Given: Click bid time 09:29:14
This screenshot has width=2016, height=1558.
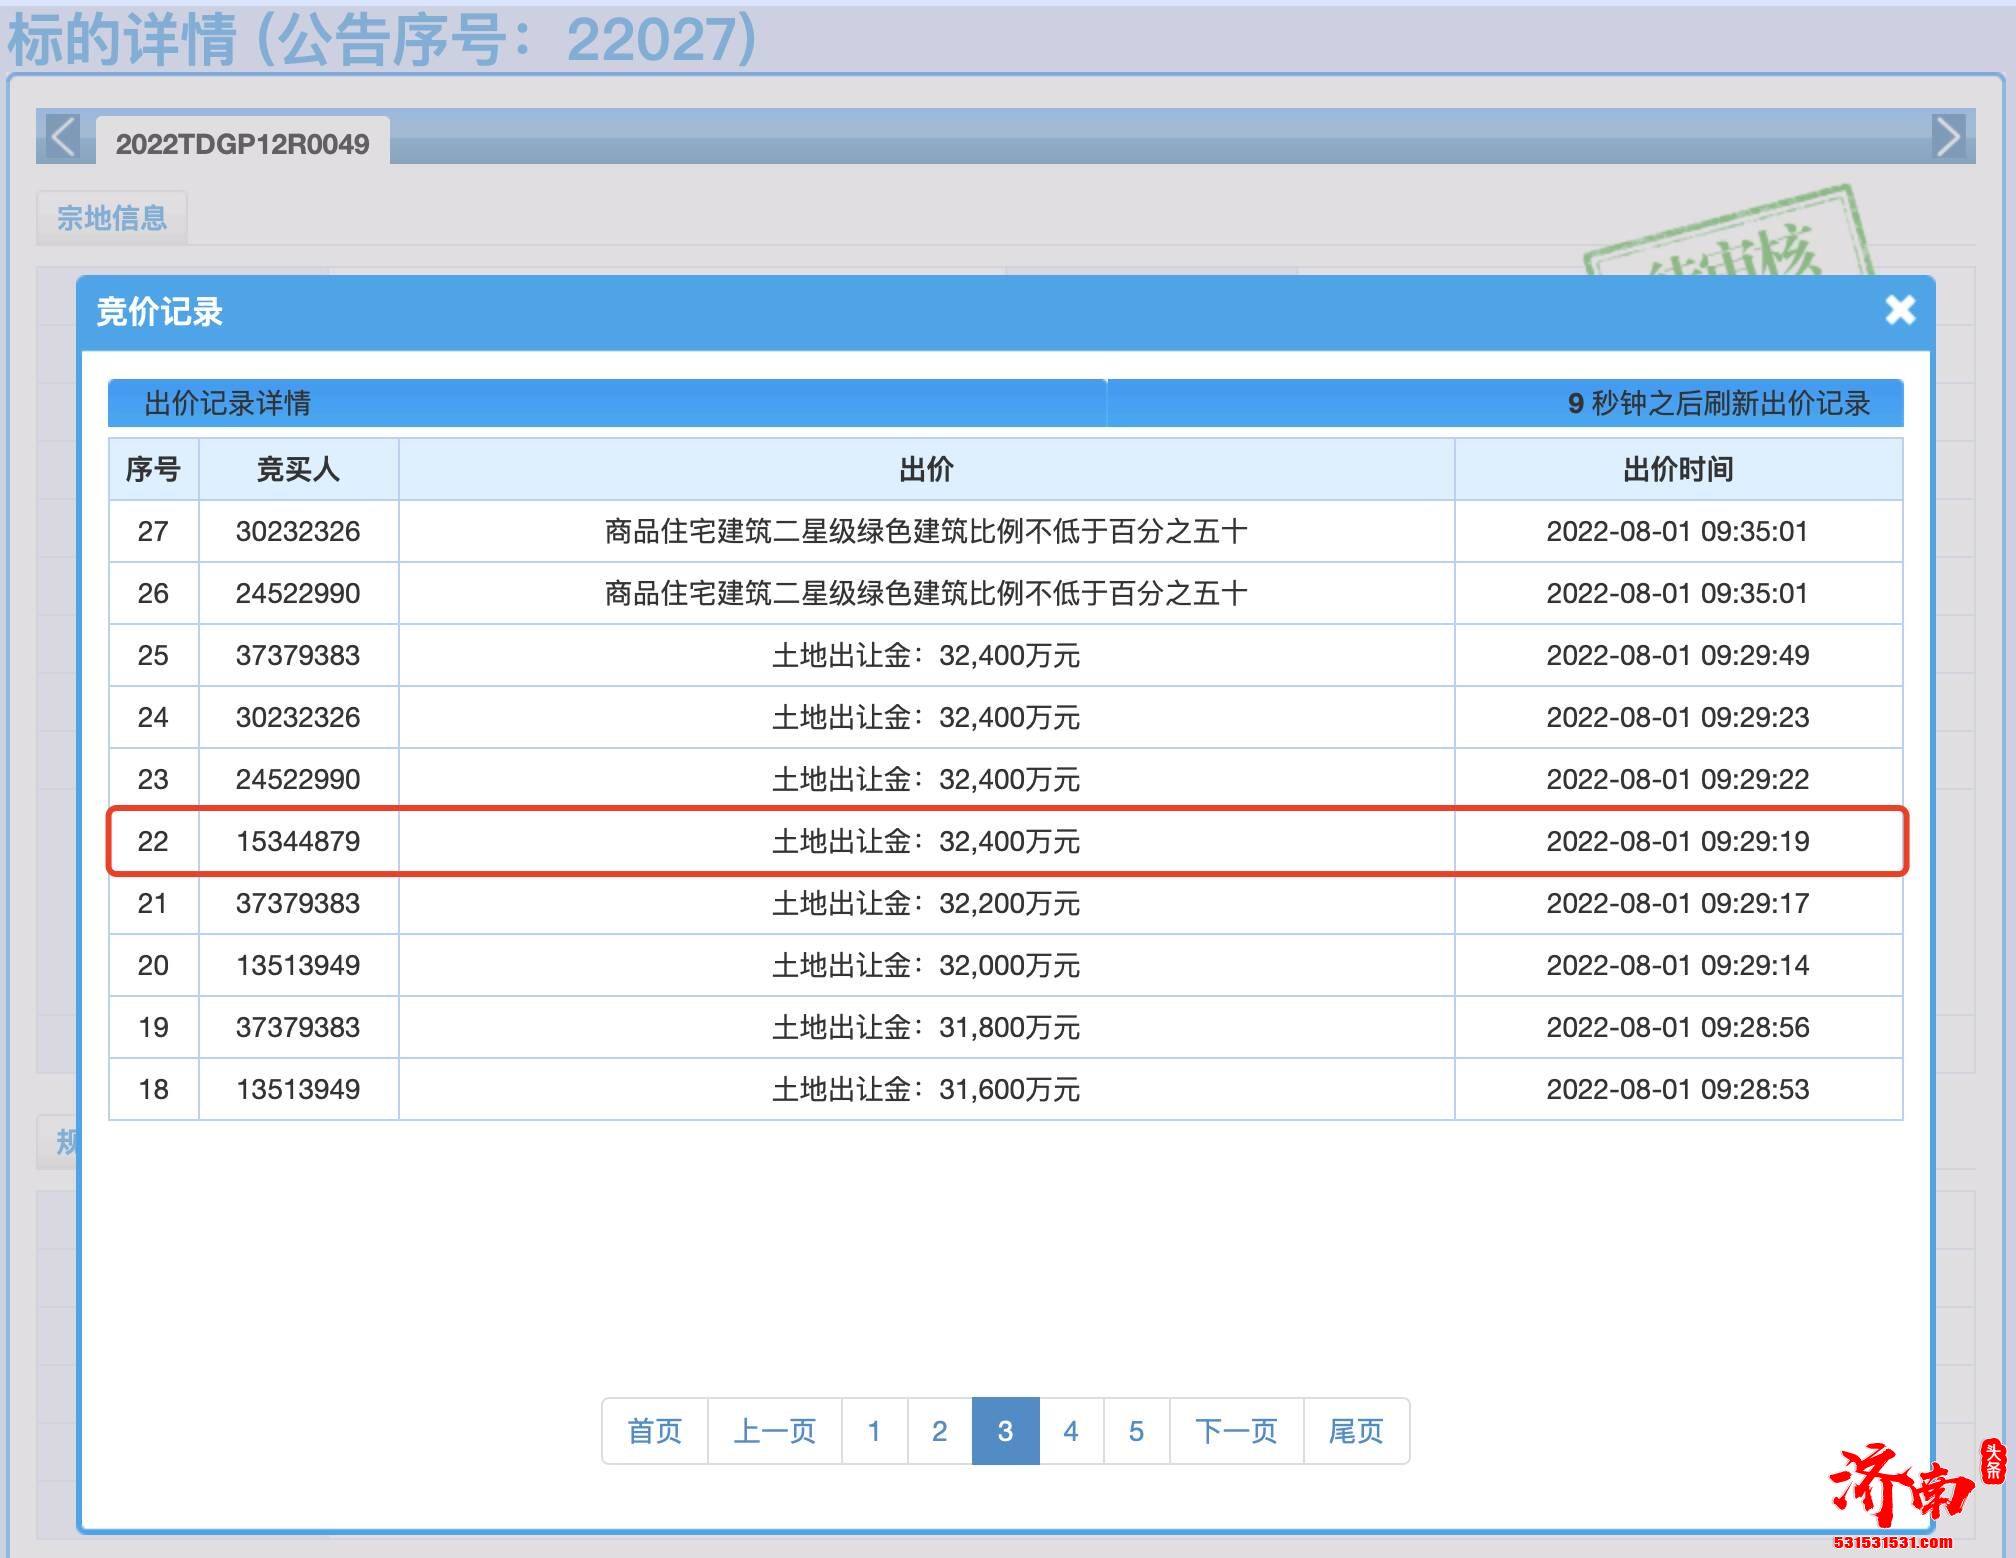Looking at the screenshot, I should click(x=1678, y=965).
